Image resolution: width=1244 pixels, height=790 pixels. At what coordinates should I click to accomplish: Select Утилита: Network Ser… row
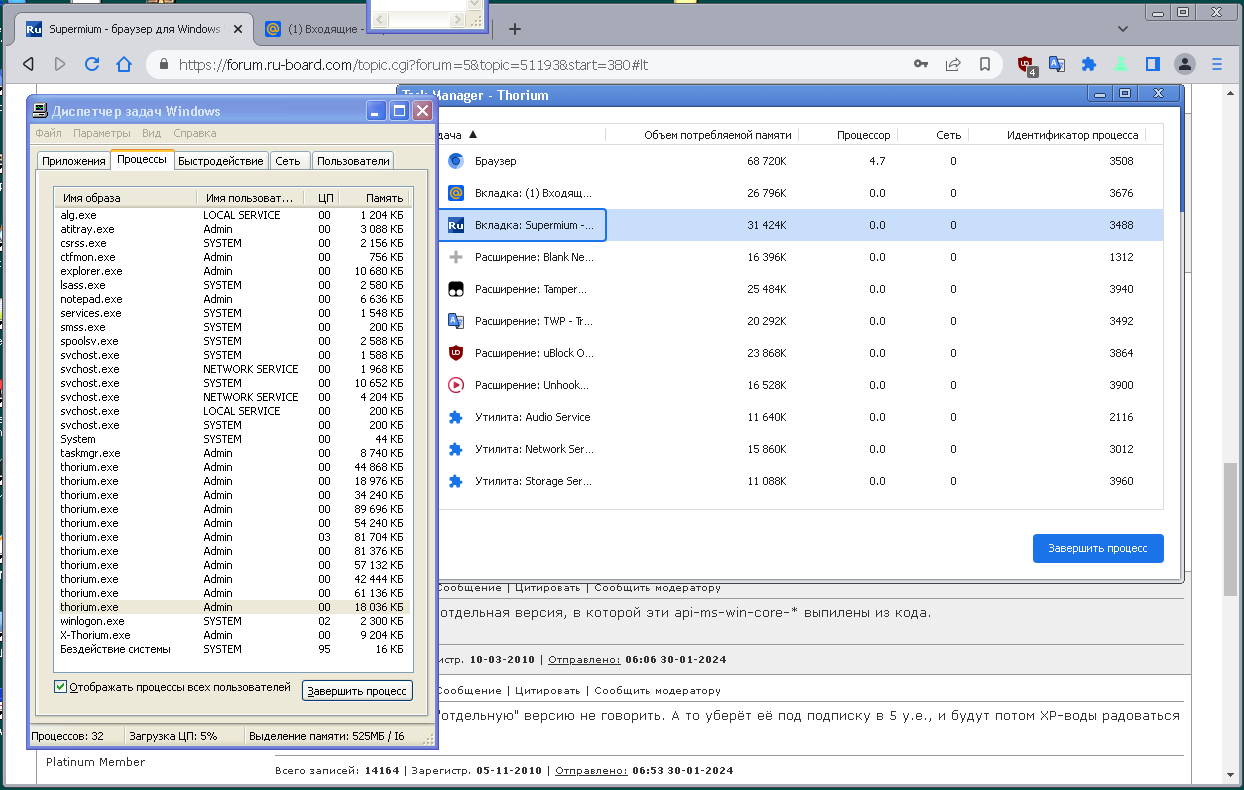click(x=800, y=449)
